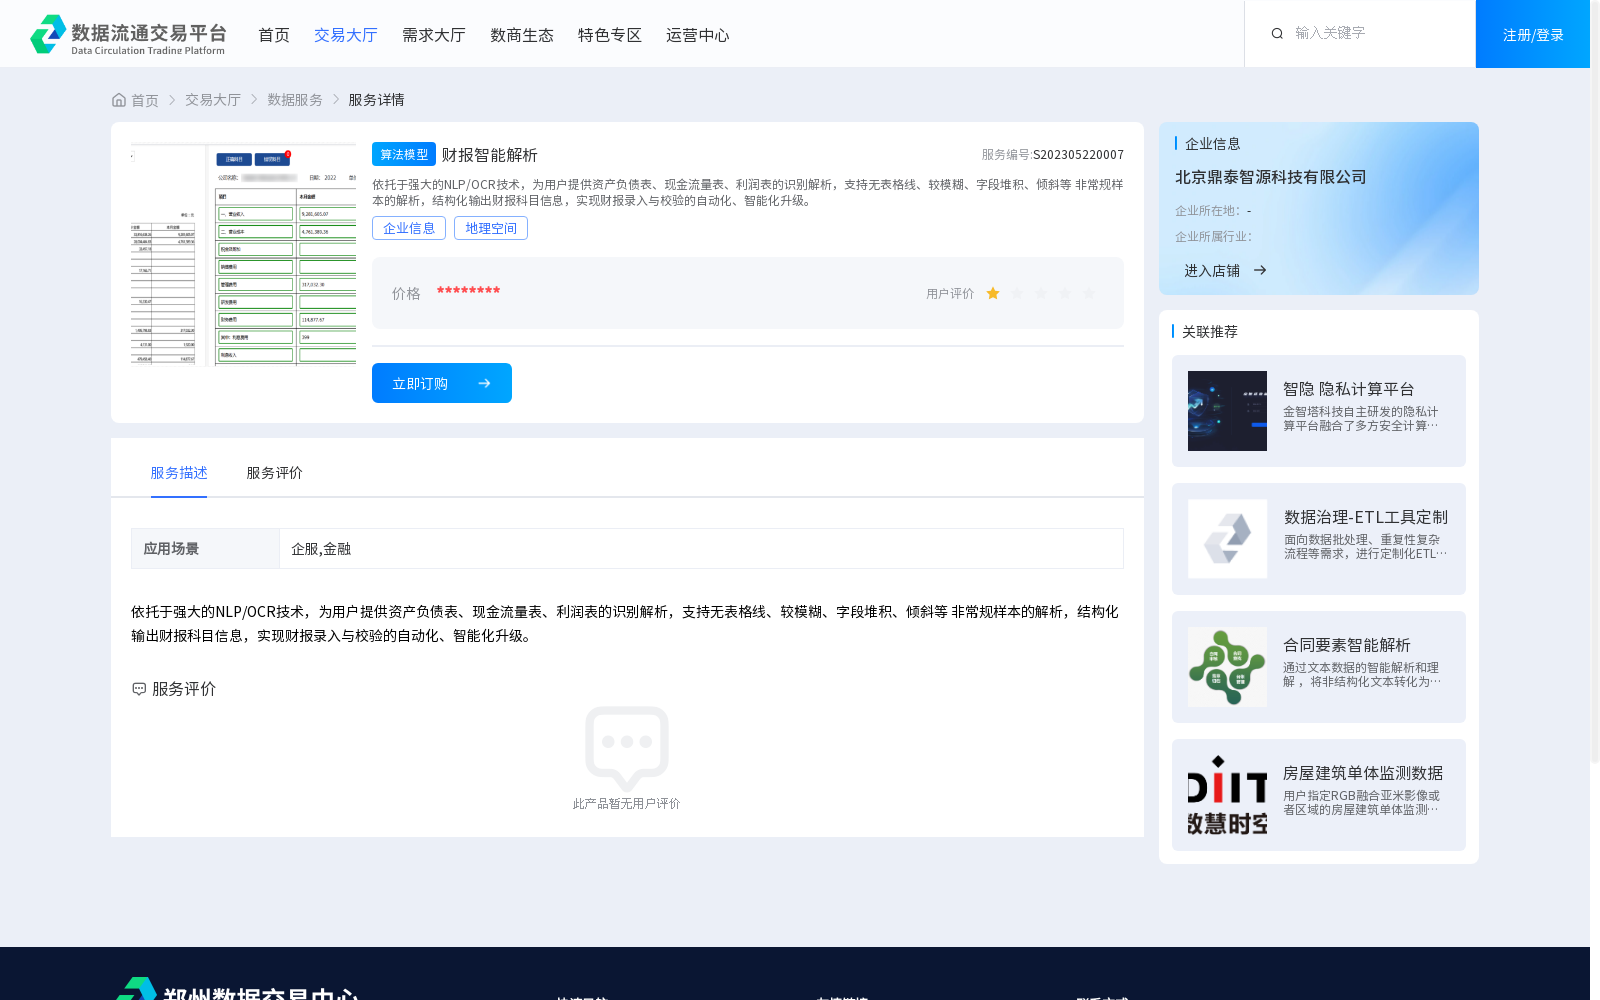Image resolution: width=1600 pixels, height=1000 pixels.
Task: Click the 服务详情 breadcrumb text
Action: tap(376, 100)
